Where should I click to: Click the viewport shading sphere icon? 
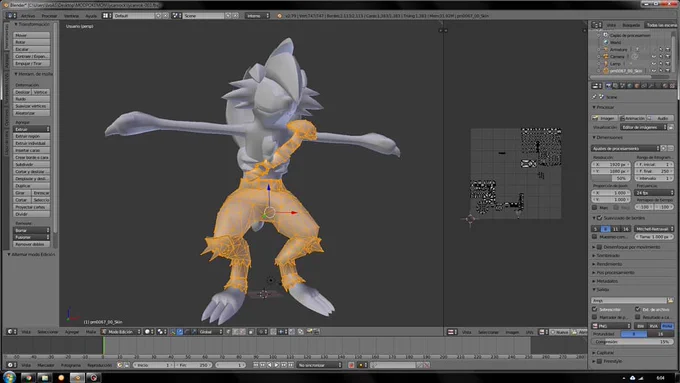[148, 332]
